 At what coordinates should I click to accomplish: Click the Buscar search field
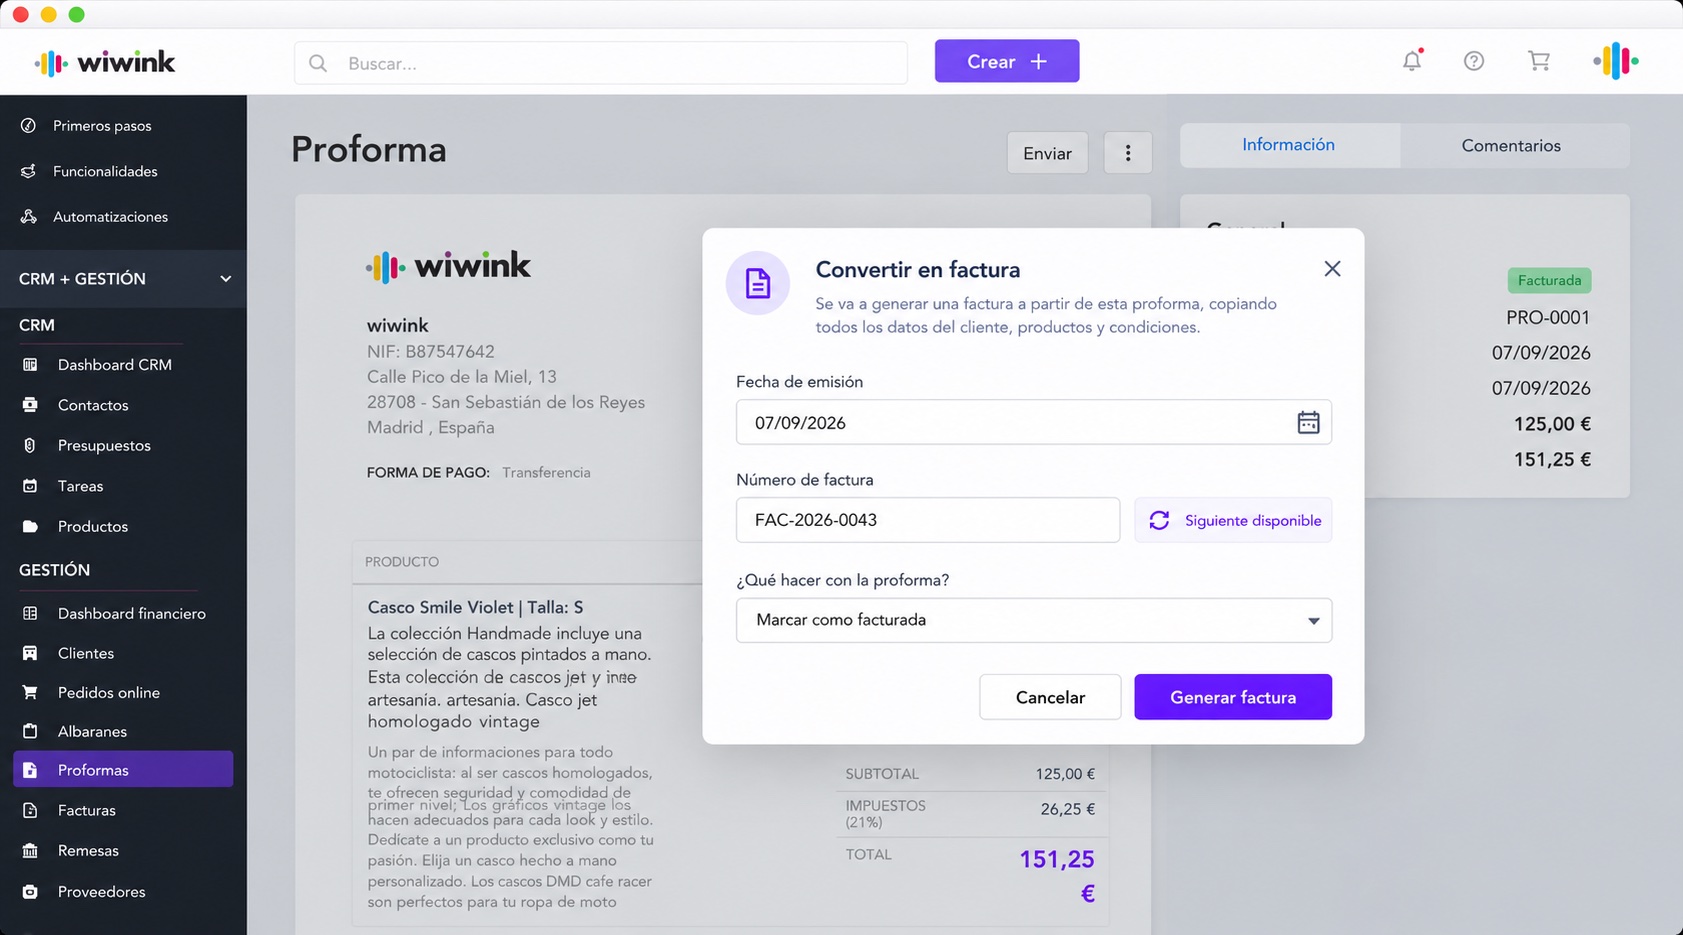coord(601,63)
